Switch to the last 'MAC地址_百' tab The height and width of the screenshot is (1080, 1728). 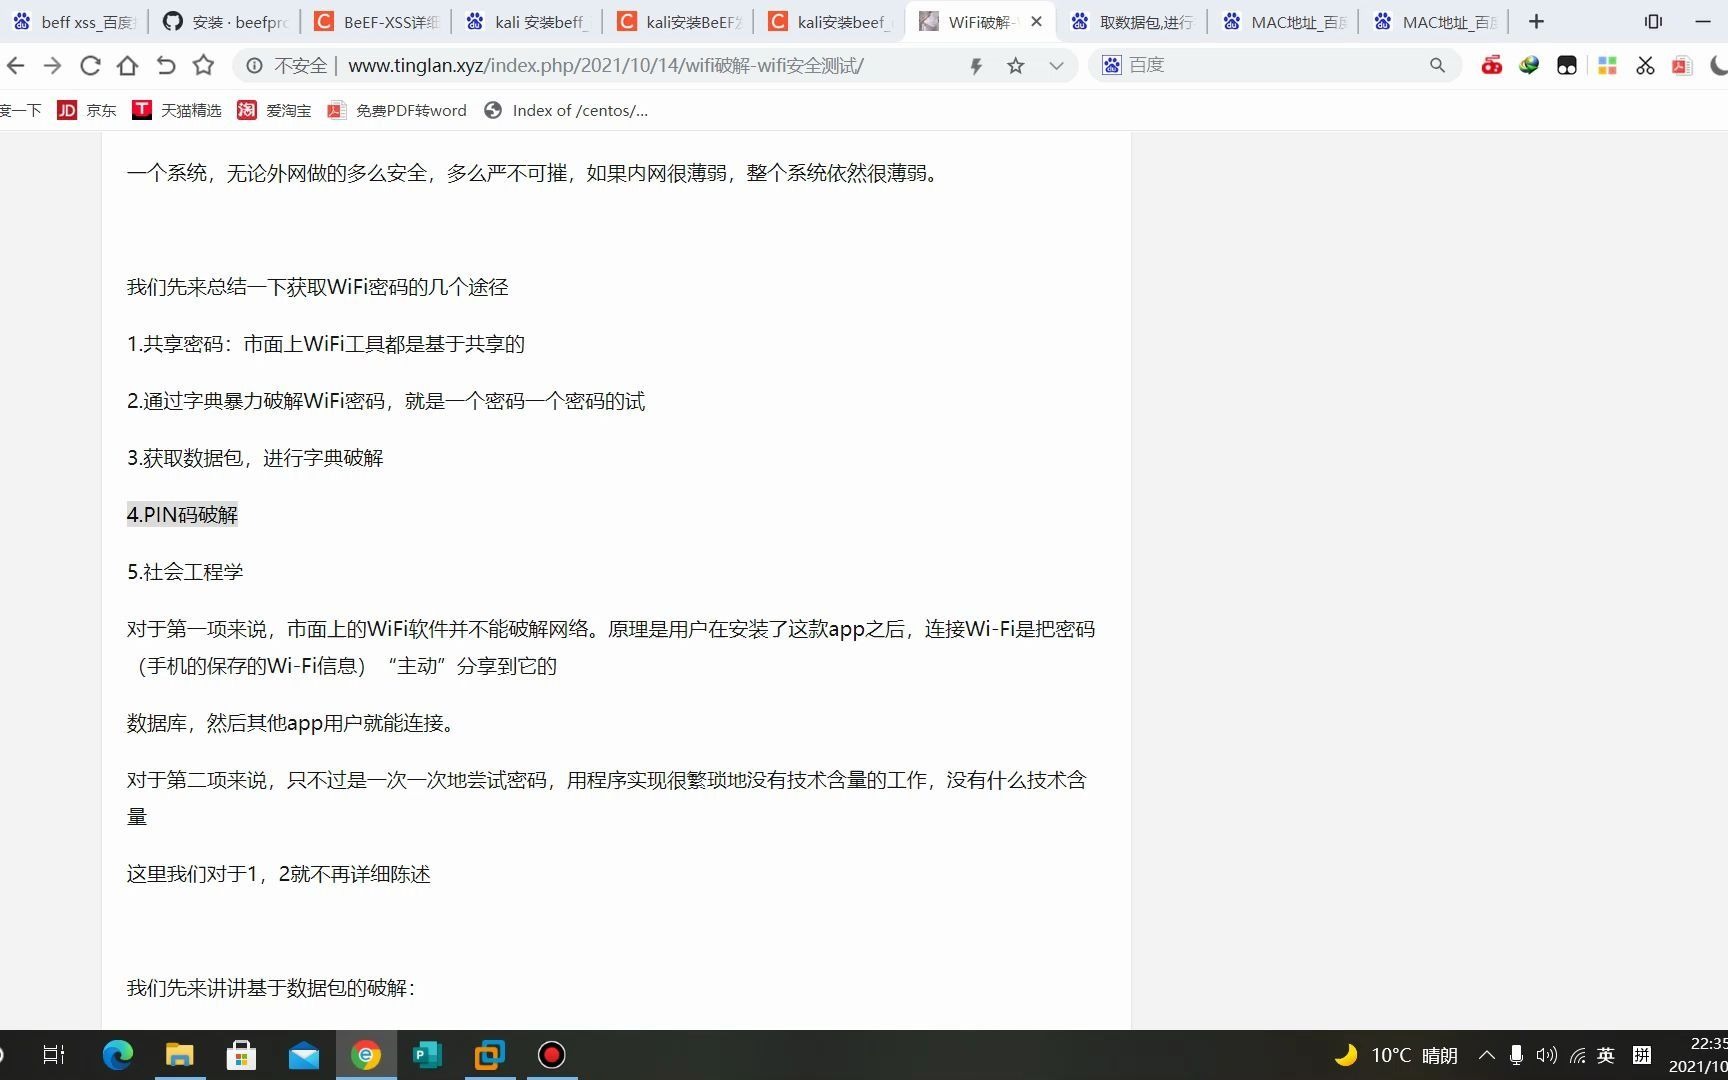(1435, 22)
